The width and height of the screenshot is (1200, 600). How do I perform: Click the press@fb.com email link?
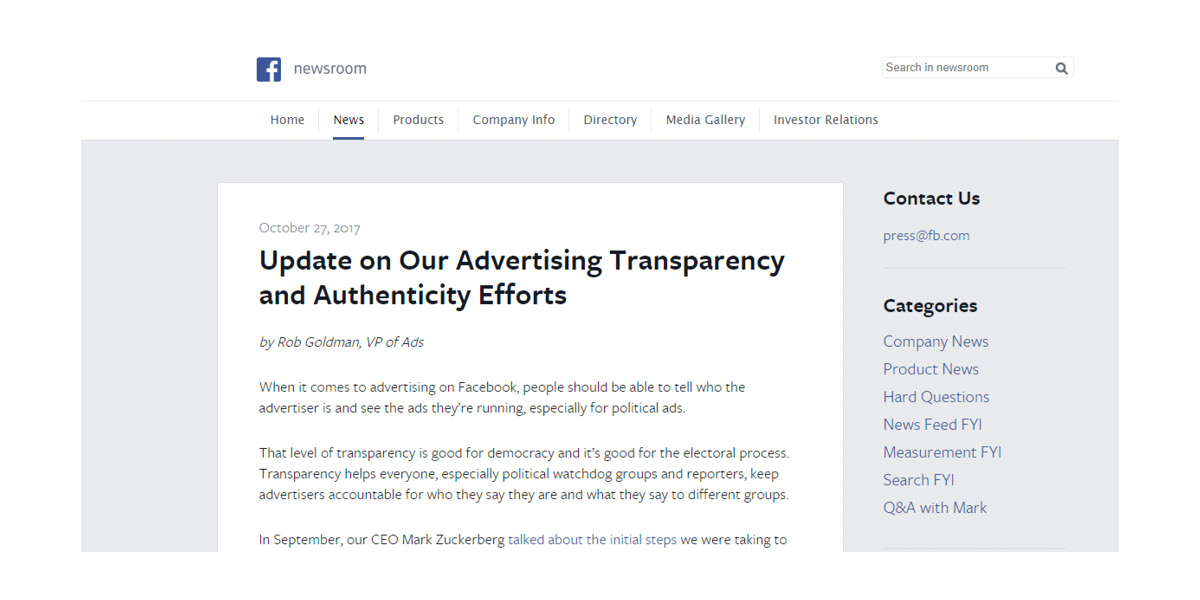tap(926, 236)
